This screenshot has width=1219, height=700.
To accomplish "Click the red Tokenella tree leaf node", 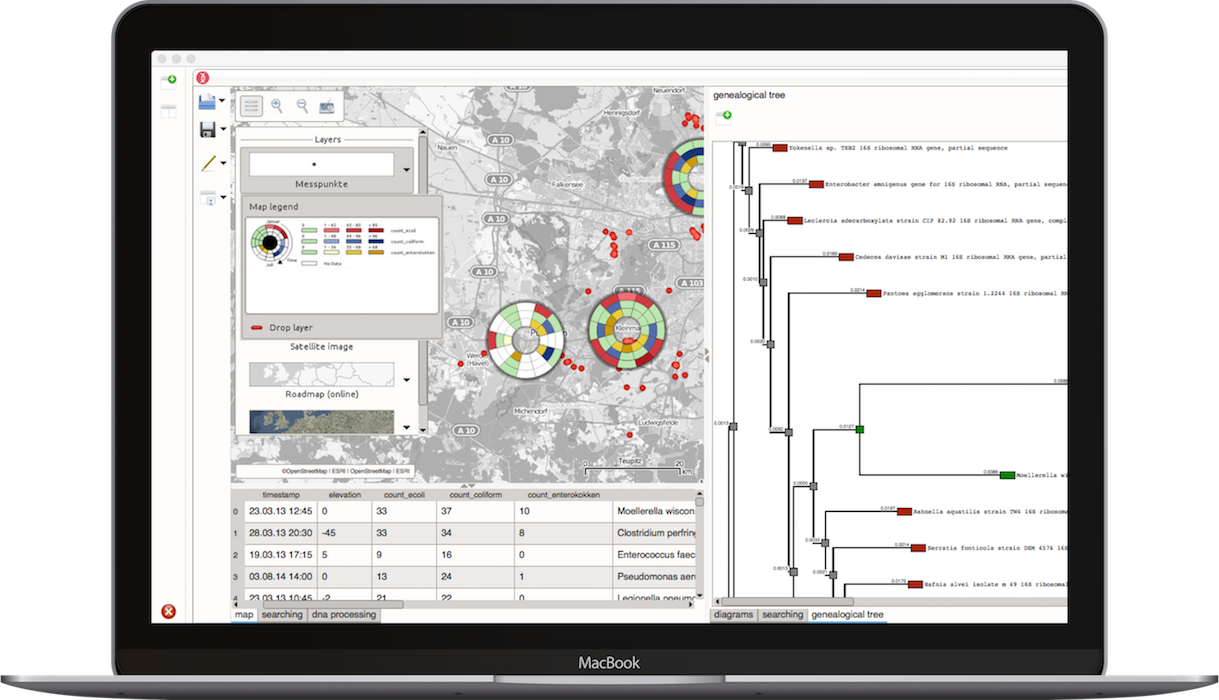I will pyautogui.click(x=780, y=148).
